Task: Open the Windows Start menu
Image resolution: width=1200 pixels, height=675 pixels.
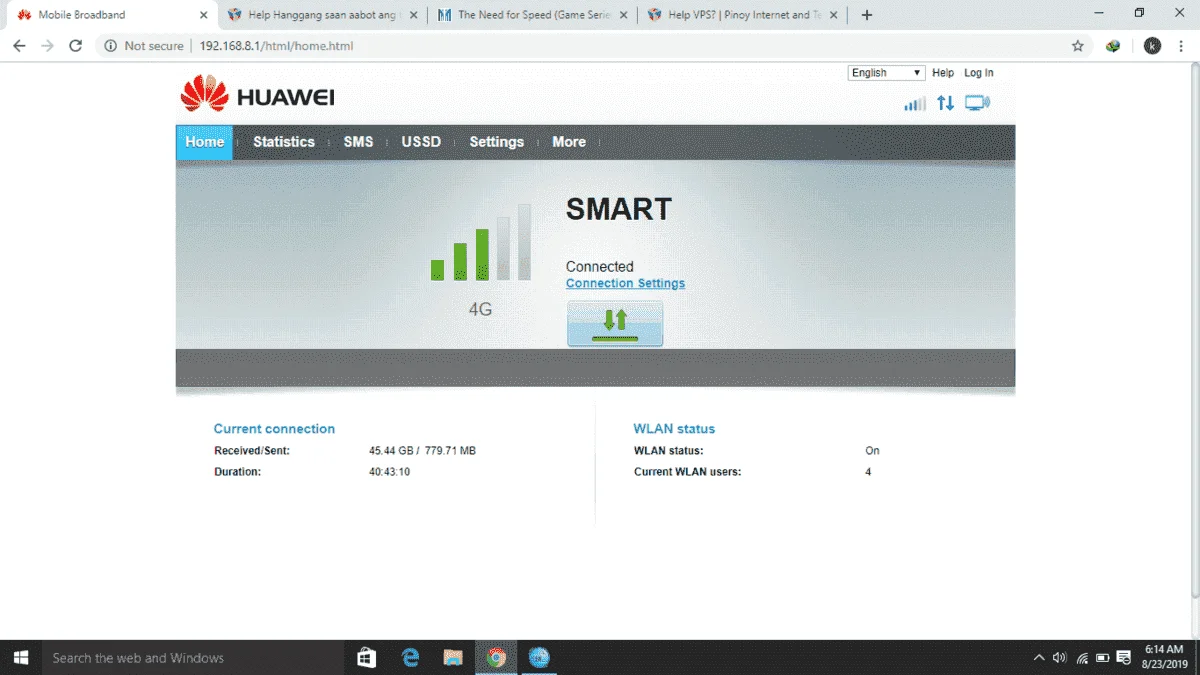Action: [21, 658]
